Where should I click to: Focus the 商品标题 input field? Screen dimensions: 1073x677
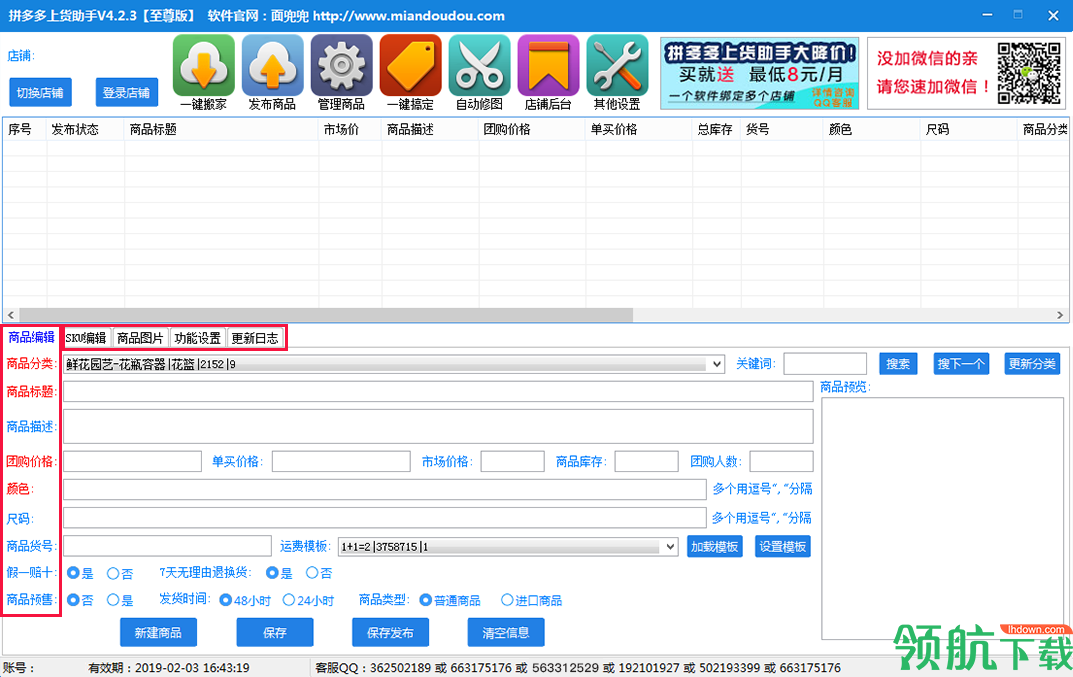[438, 392]
